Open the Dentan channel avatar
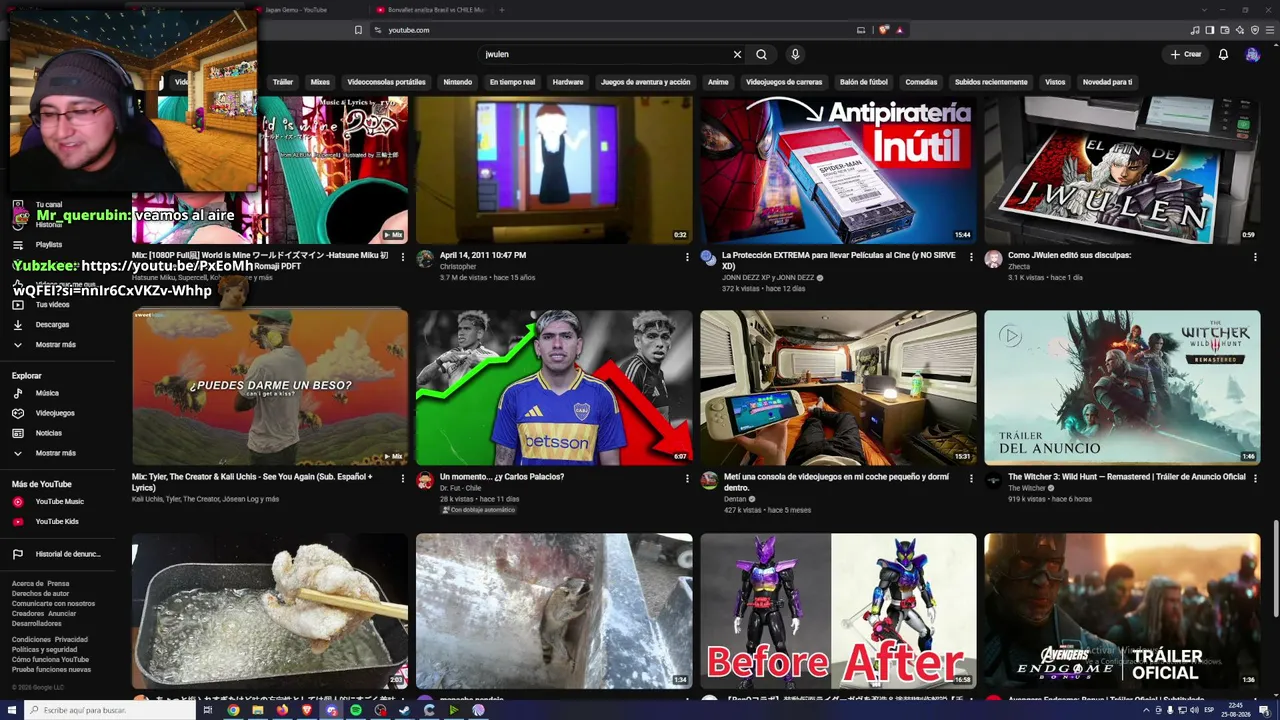This screenshot has height=720, width=1280. [709, 481]
